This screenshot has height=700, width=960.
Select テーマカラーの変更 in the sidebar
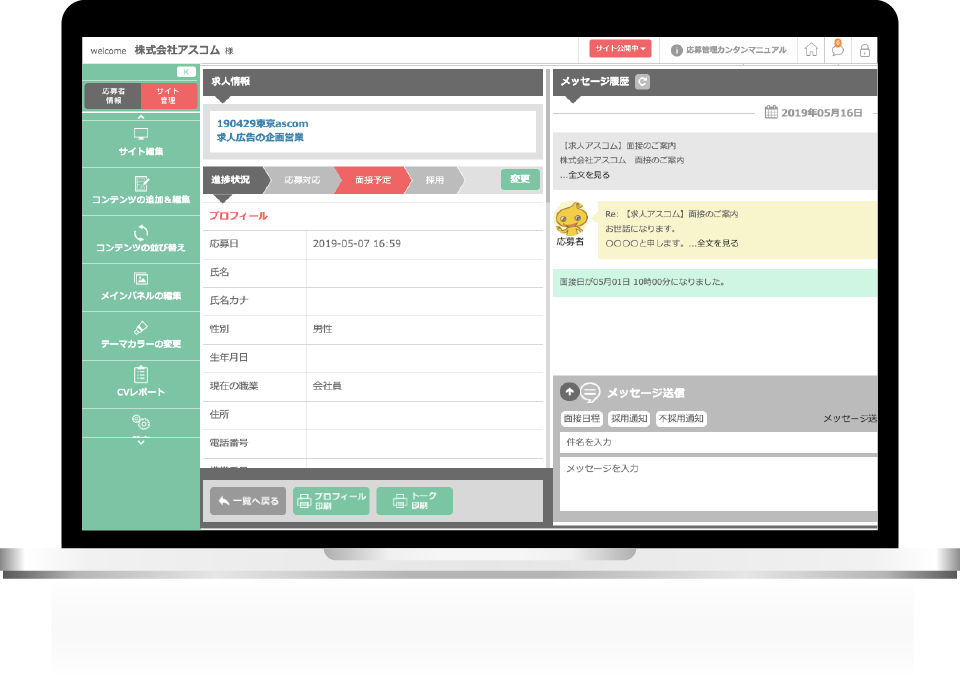(141, 335)
